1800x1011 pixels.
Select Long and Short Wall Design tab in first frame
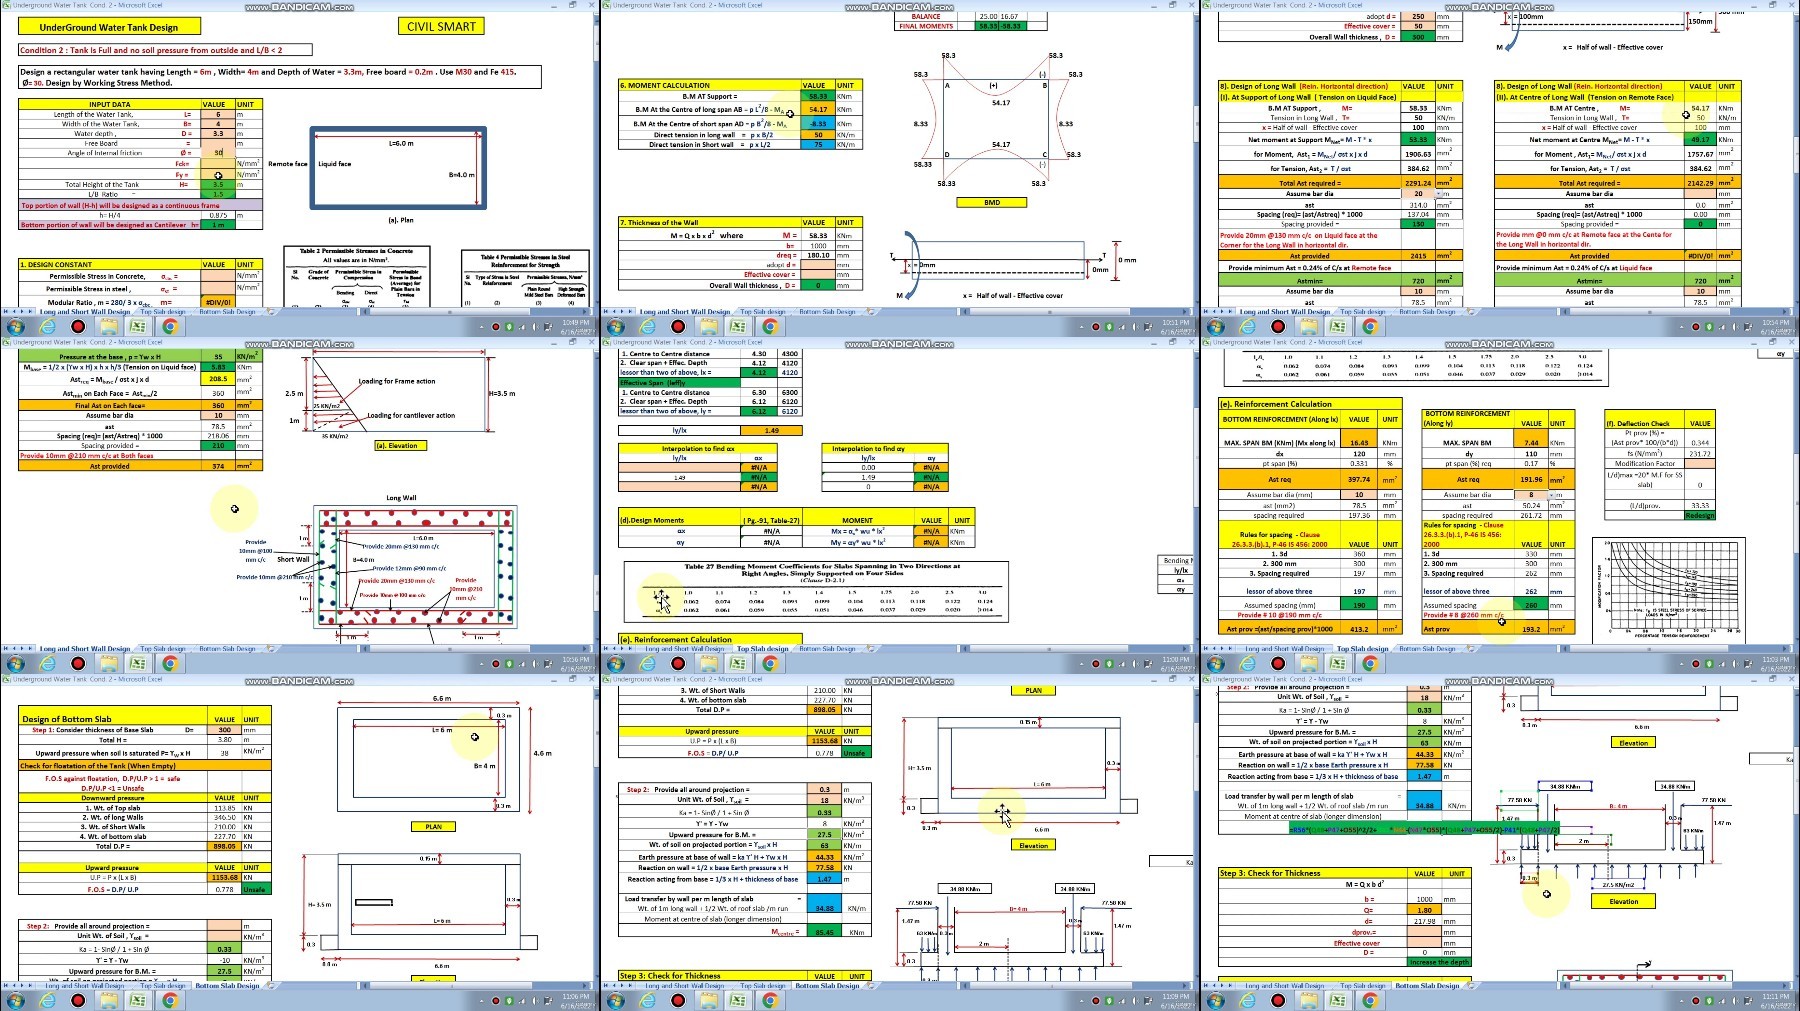pyautogui.click(x=85, y=311)
